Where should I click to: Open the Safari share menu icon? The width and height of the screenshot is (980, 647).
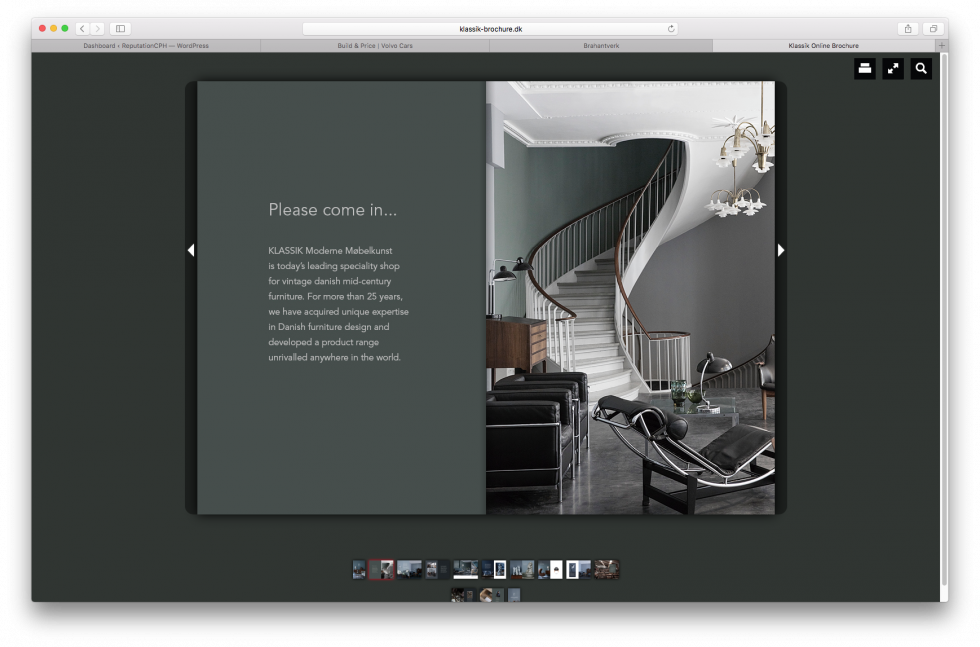click(x=908, y=29)
